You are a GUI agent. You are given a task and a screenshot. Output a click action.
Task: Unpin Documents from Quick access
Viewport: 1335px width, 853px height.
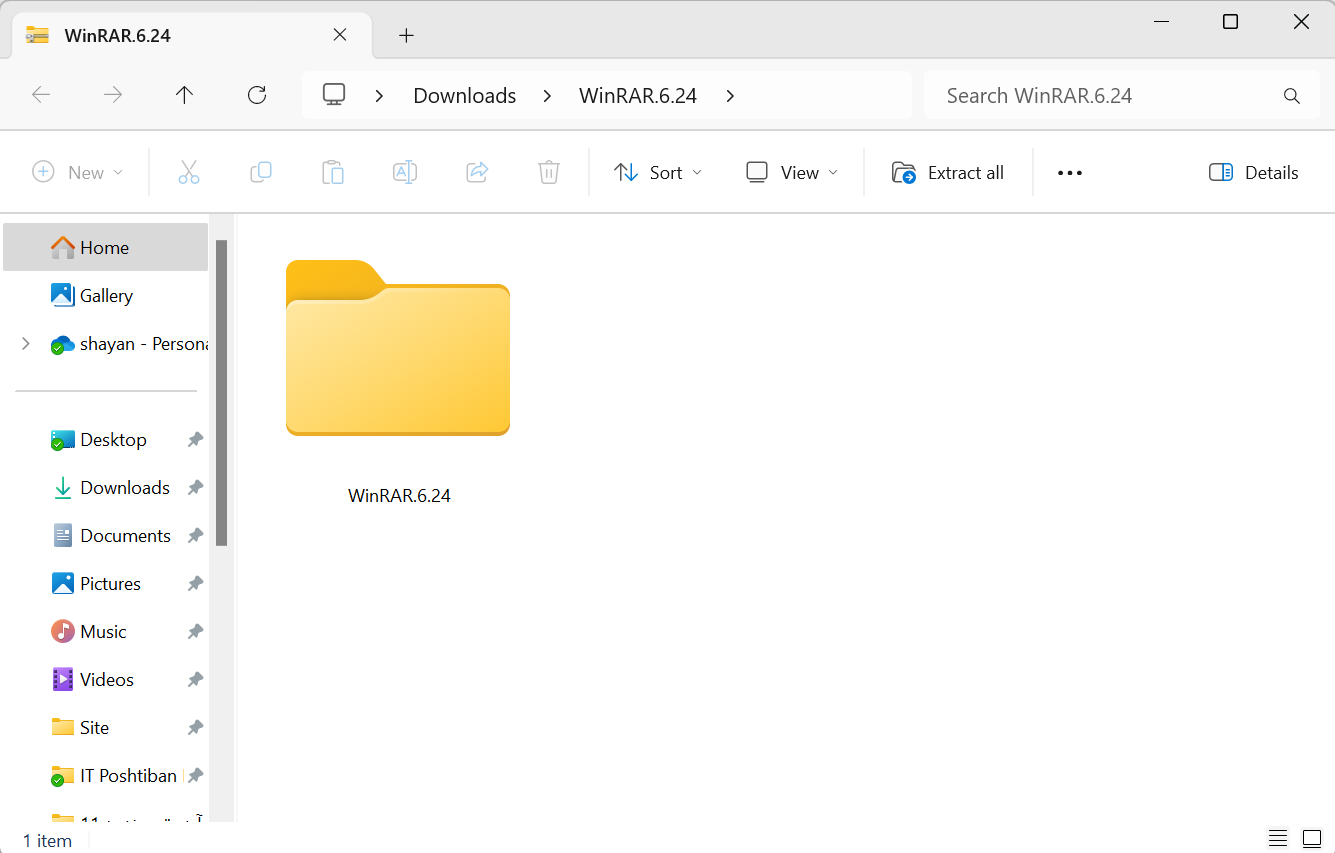[x=196, y=536]
